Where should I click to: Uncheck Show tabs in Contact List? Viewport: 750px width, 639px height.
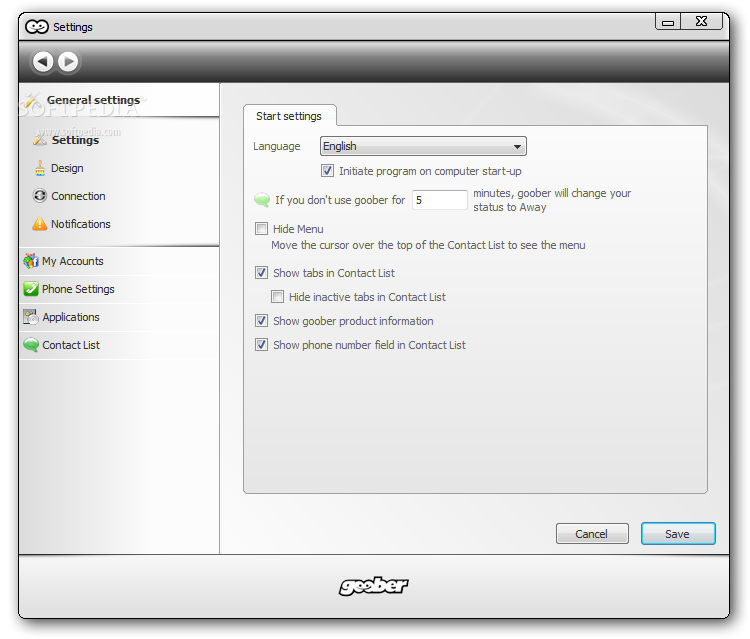[x=262, y=273]
